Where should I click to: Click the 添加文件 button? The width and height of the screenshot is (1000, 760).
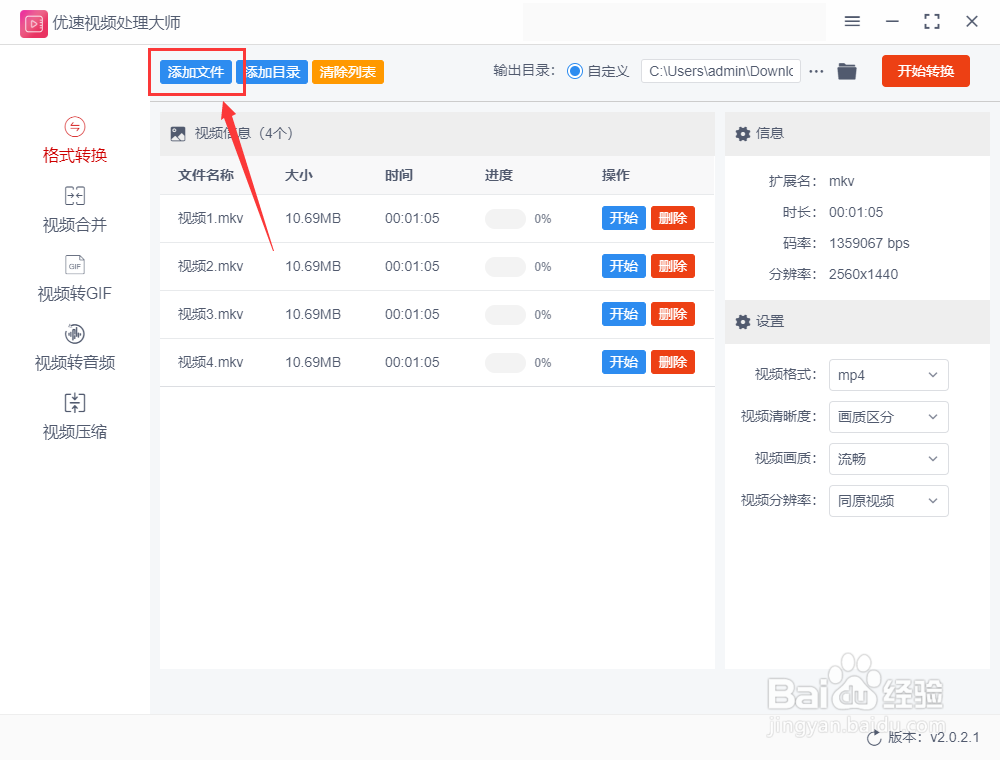click(197, 71)
